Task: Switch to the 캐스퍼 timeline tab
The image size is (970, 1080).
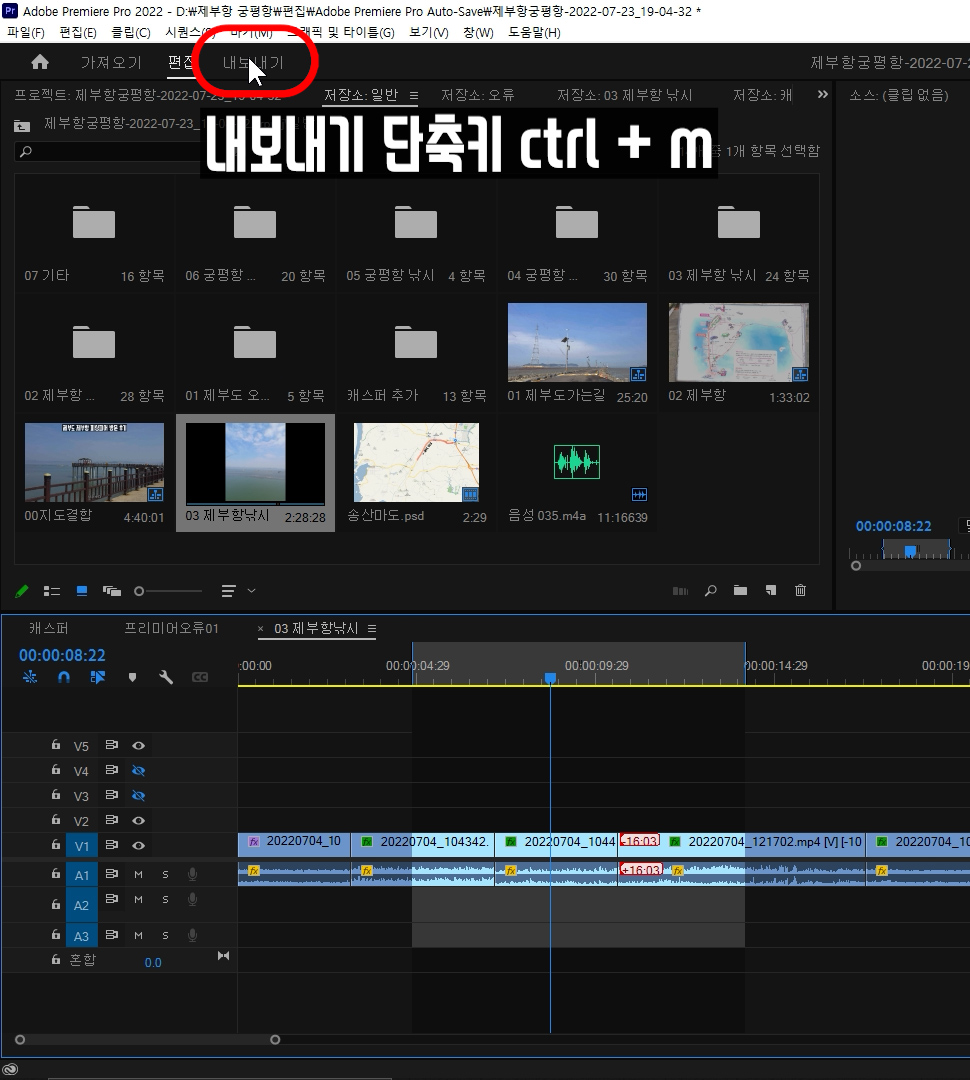Action: [x=48, y=628]
